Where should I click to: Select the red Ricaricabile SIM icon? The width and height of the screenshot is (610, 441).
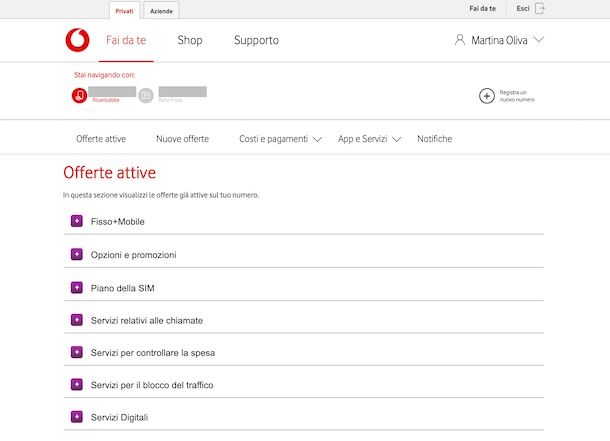click(79, 96)
